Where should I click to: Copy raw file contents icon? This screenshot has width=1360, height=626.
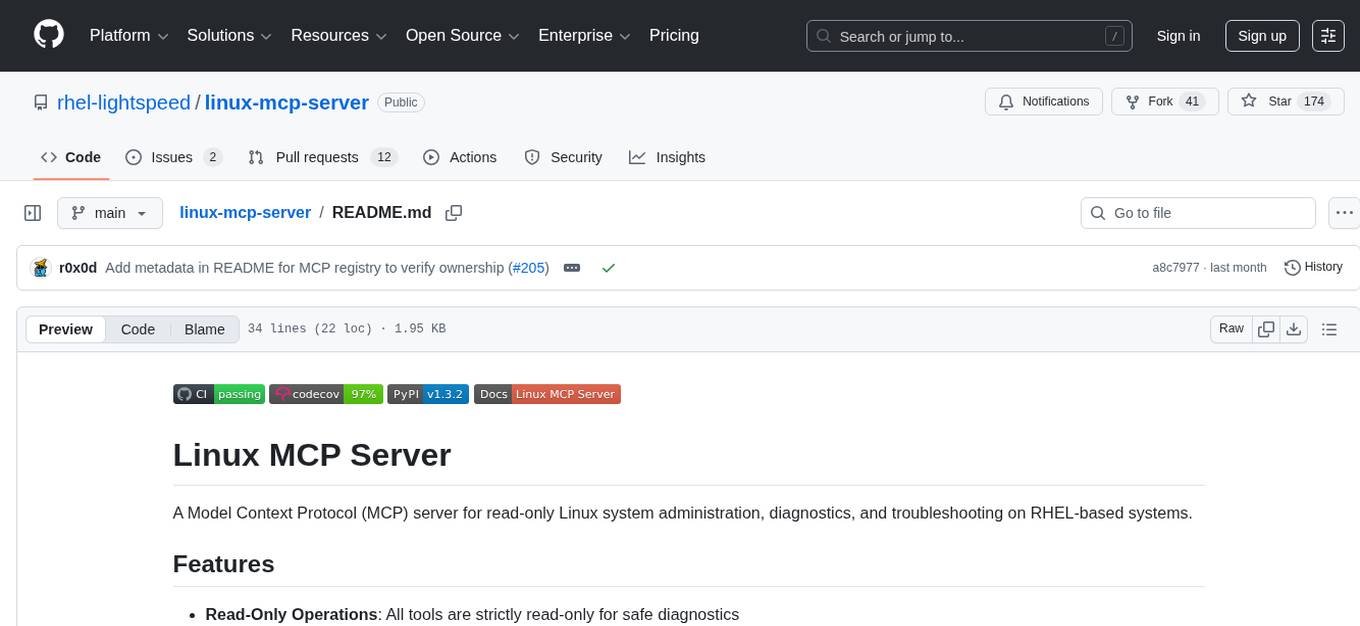pyautogui.click(x=1266, y=328)
